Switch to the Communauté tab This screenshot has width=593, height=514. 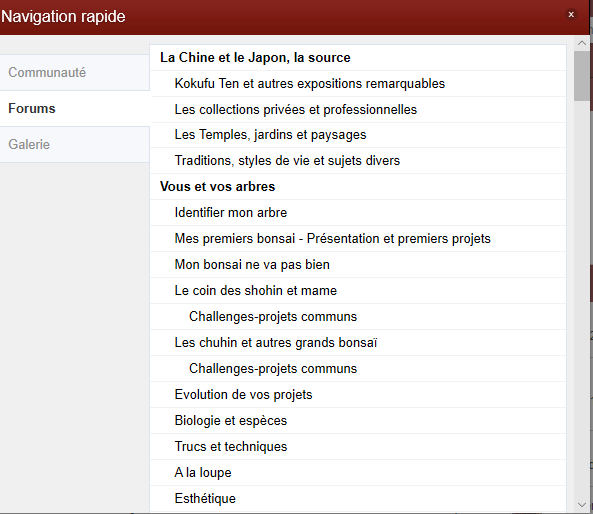(x=75, y=72)
